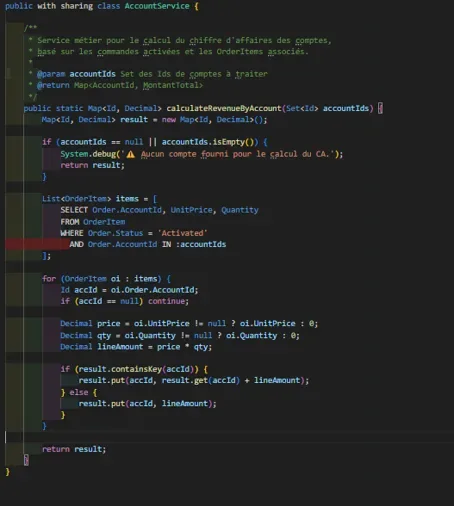Screen dimensions: 454x506
Task: Click 'Service métier pour le calcul' comment line
Action: 184,40
